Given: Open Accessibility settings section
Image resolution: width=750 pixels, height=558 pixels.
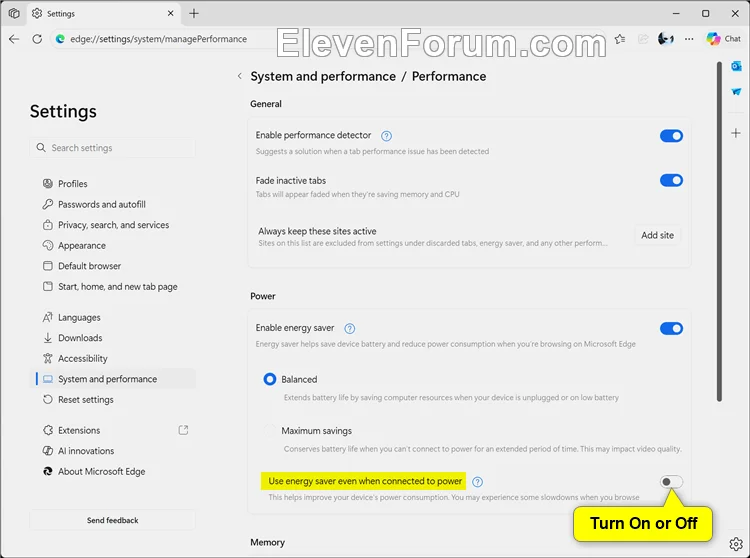Looking at the screenshot, I should pos(113,359).
